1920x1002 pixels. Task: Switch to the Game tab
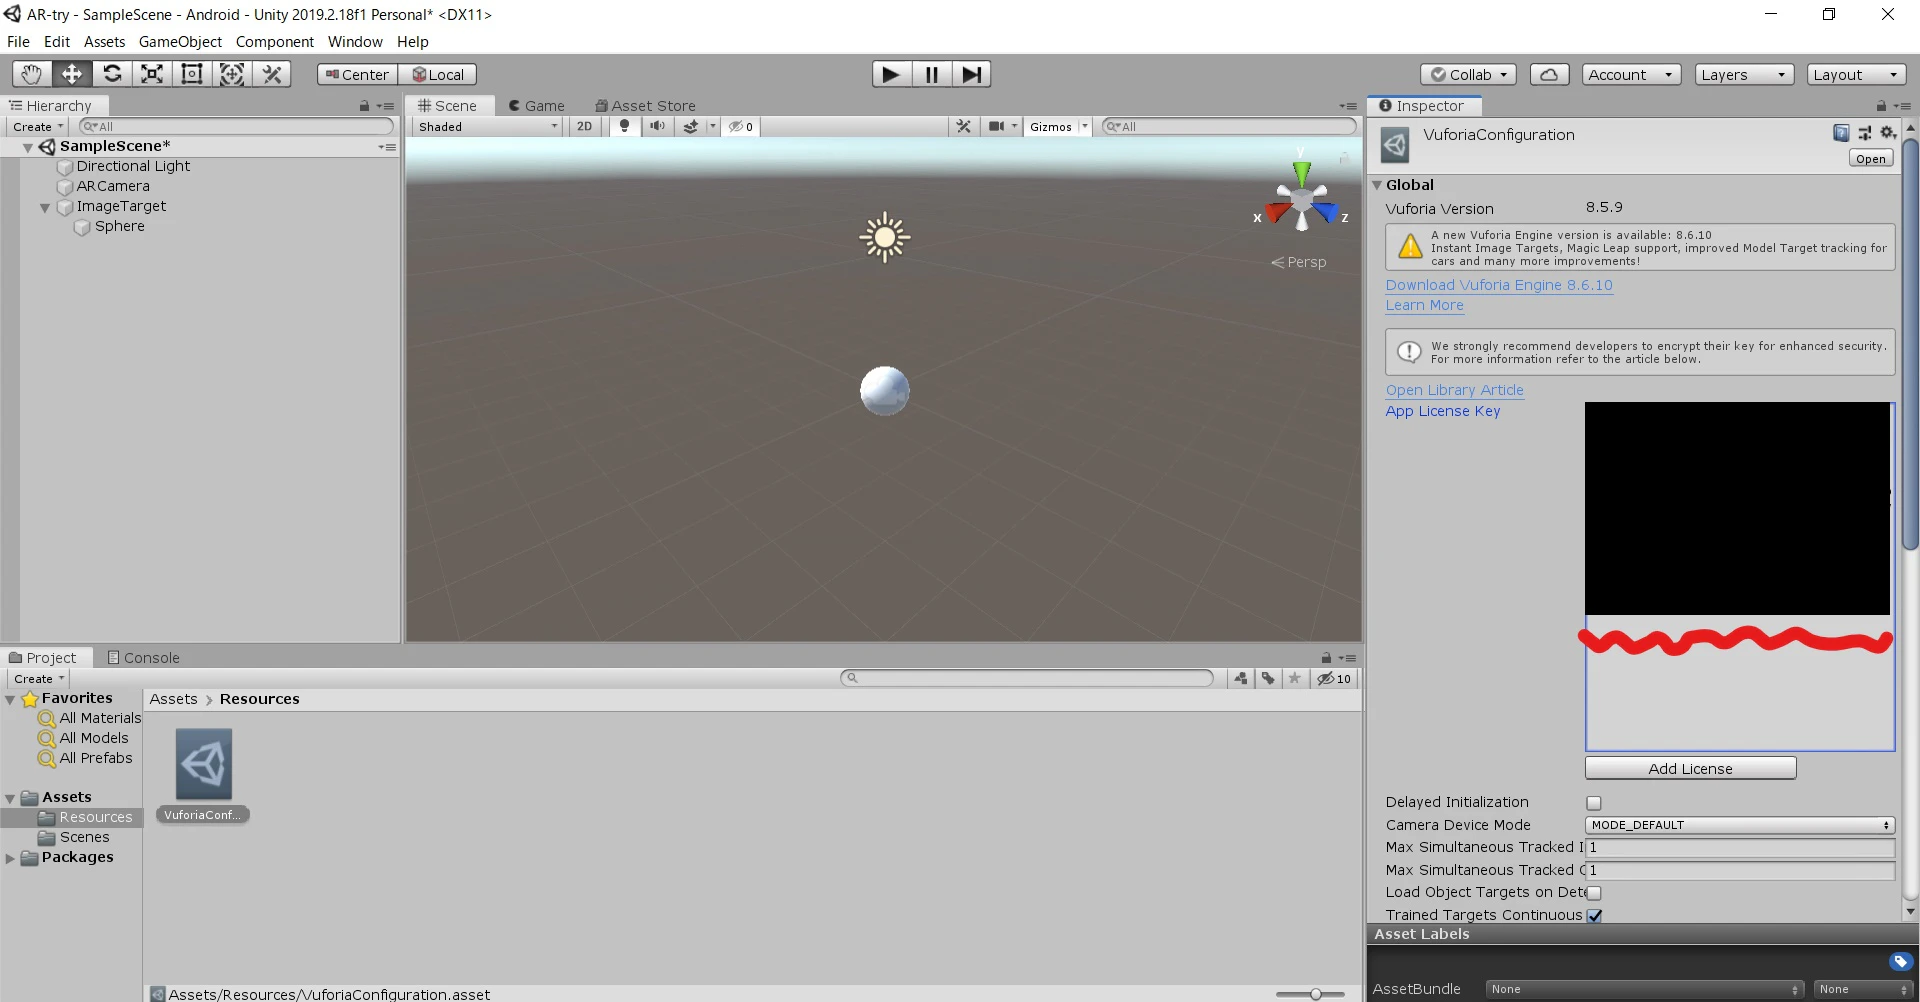pyautogui.click(x=537, y=106)
